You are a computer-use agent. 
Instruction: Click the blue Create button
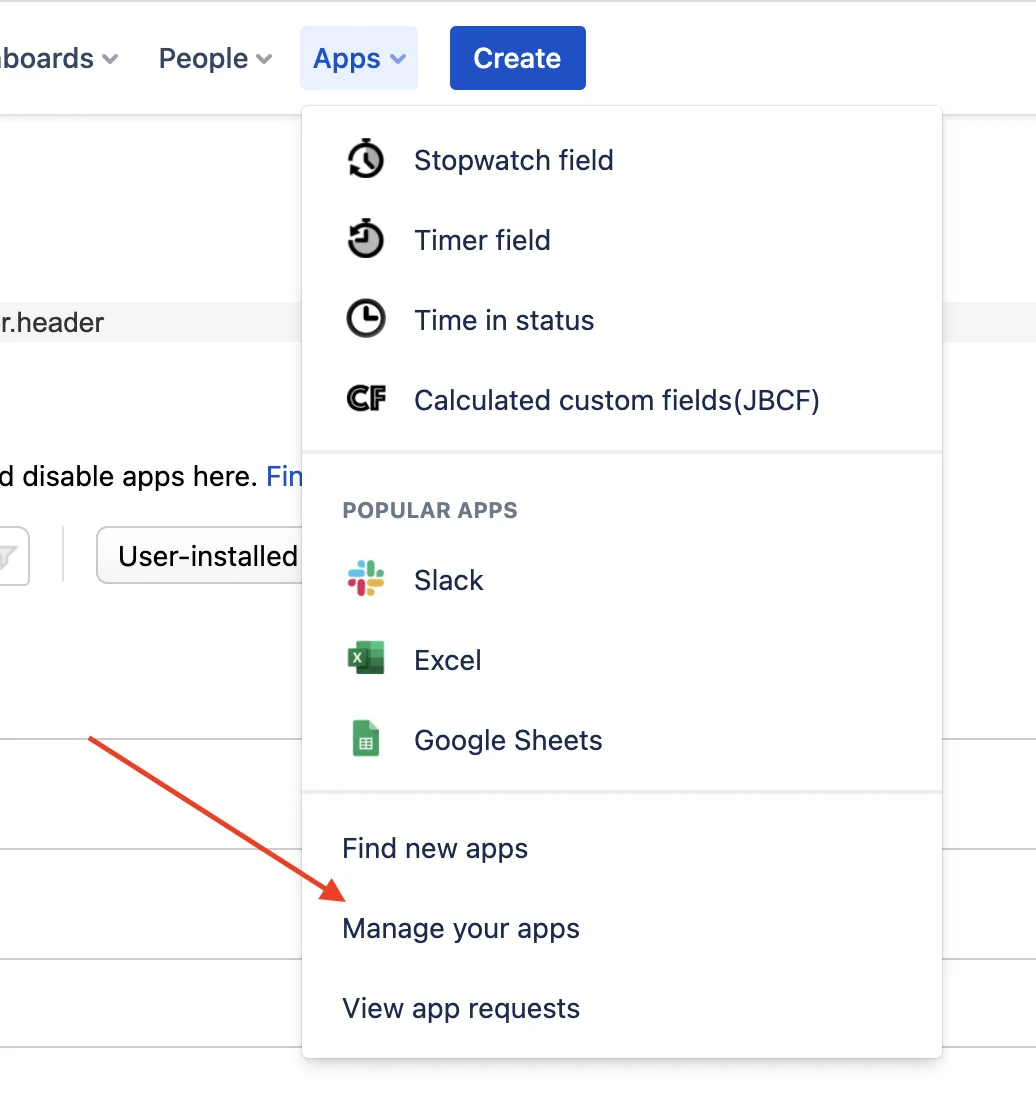pyautogui.click(x=518, y=58)
